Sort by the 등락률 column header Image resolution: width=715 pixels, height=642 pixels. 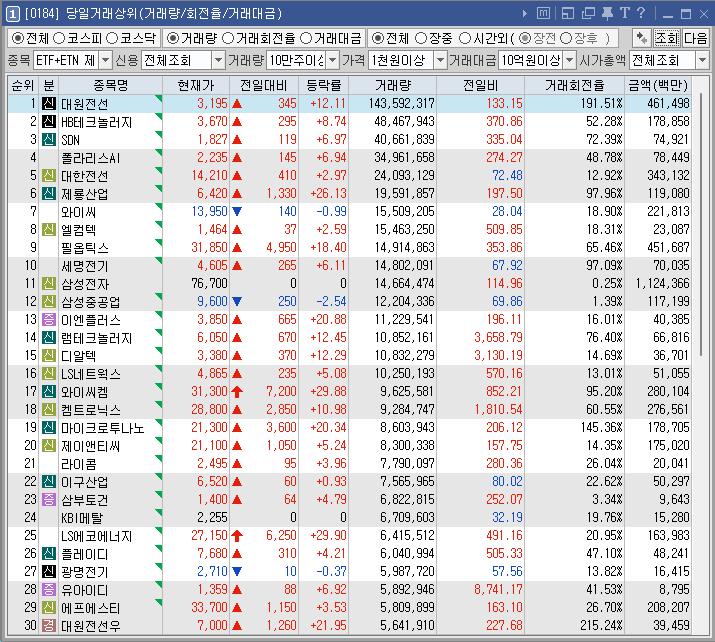(323, 85)
